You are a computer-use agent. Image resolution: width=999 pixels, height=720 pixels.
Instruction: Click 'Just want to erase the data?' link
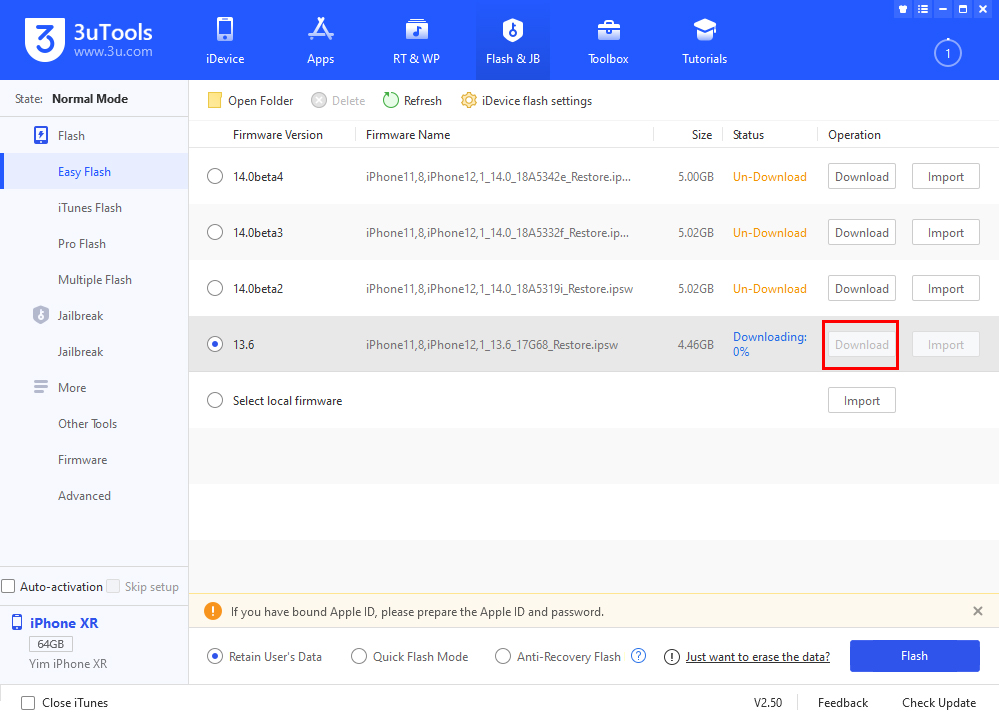757,657
